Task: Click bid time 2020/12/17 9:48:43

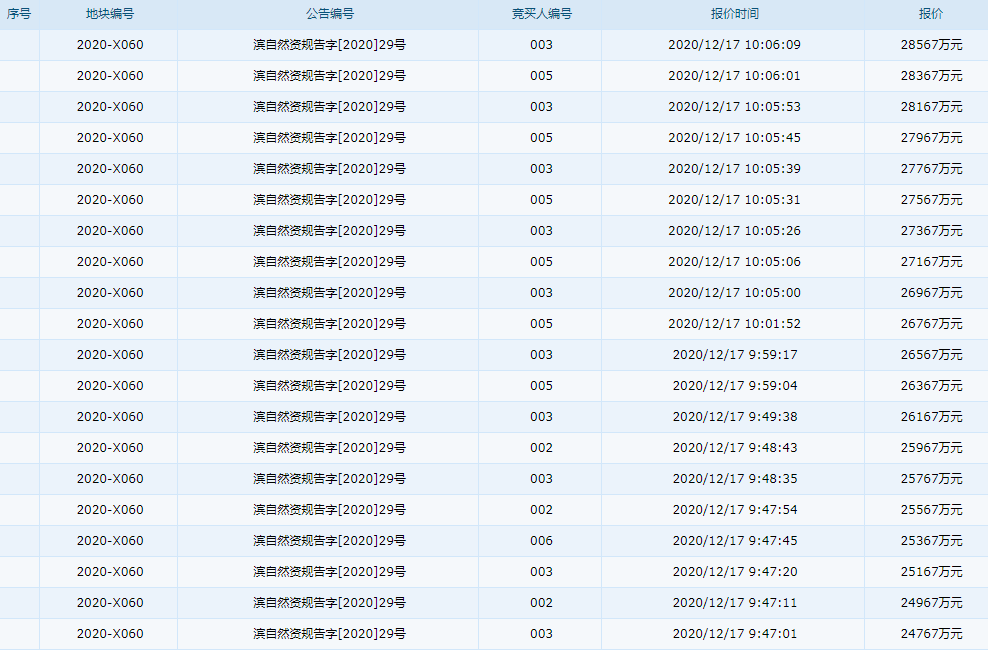Action: click(x=735, y=448)
